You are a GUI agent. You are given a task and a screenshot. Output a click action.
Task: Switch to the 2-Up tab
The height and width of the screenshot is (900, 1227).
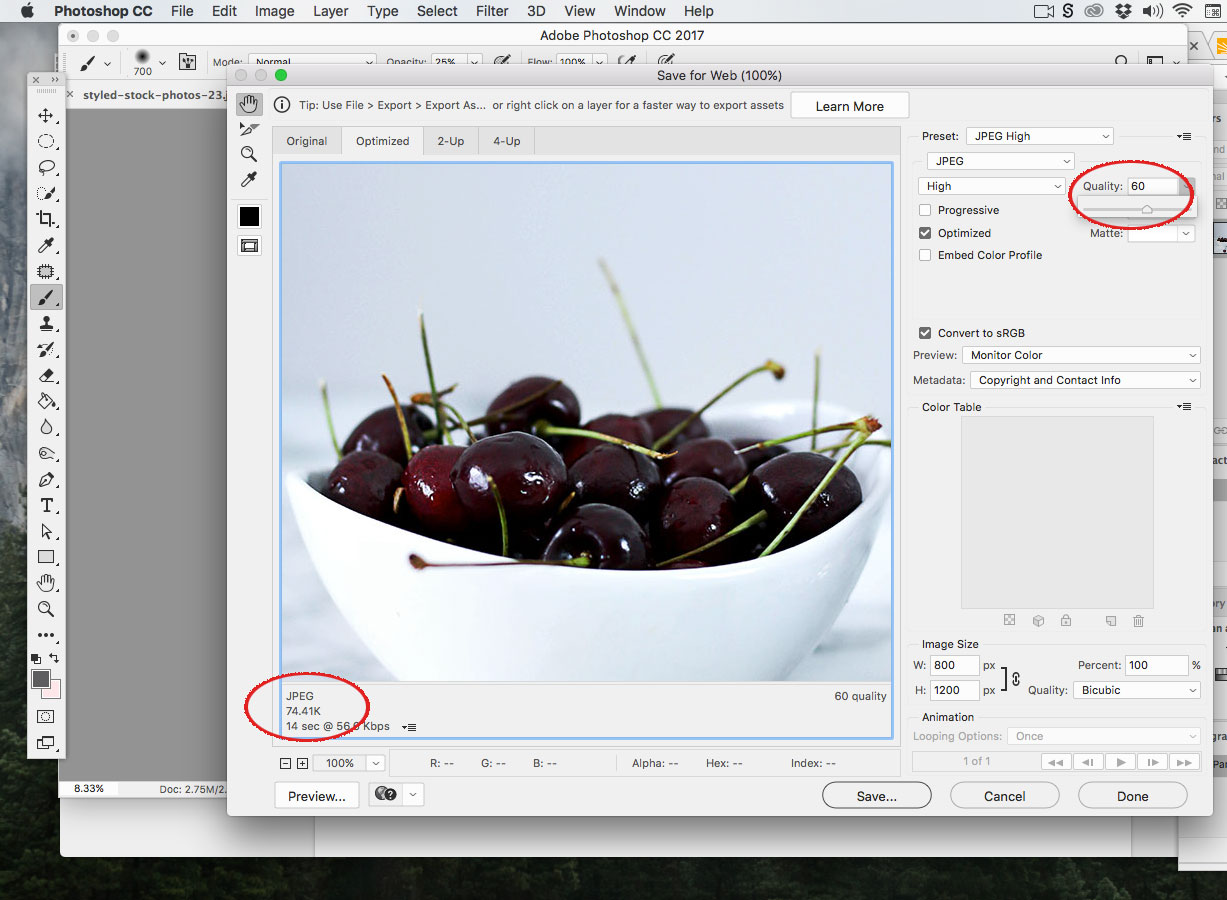tap(451, 141)
